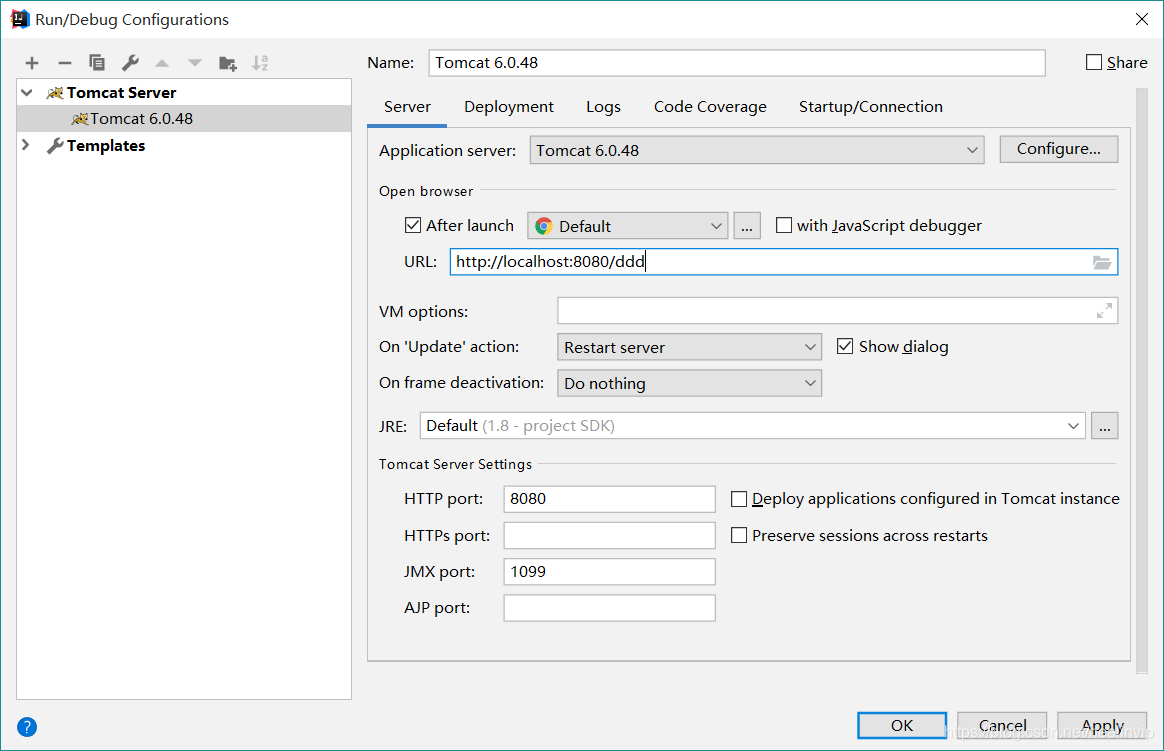Focus the HTTPs port field
Image resolution: width=1164 pixels, height=751 pixels.
pyautogui.click(x=609, y=535)
